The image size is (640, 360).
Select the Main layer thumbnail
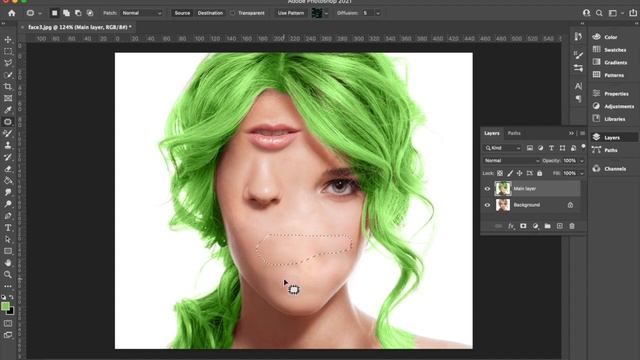point(503,189)
